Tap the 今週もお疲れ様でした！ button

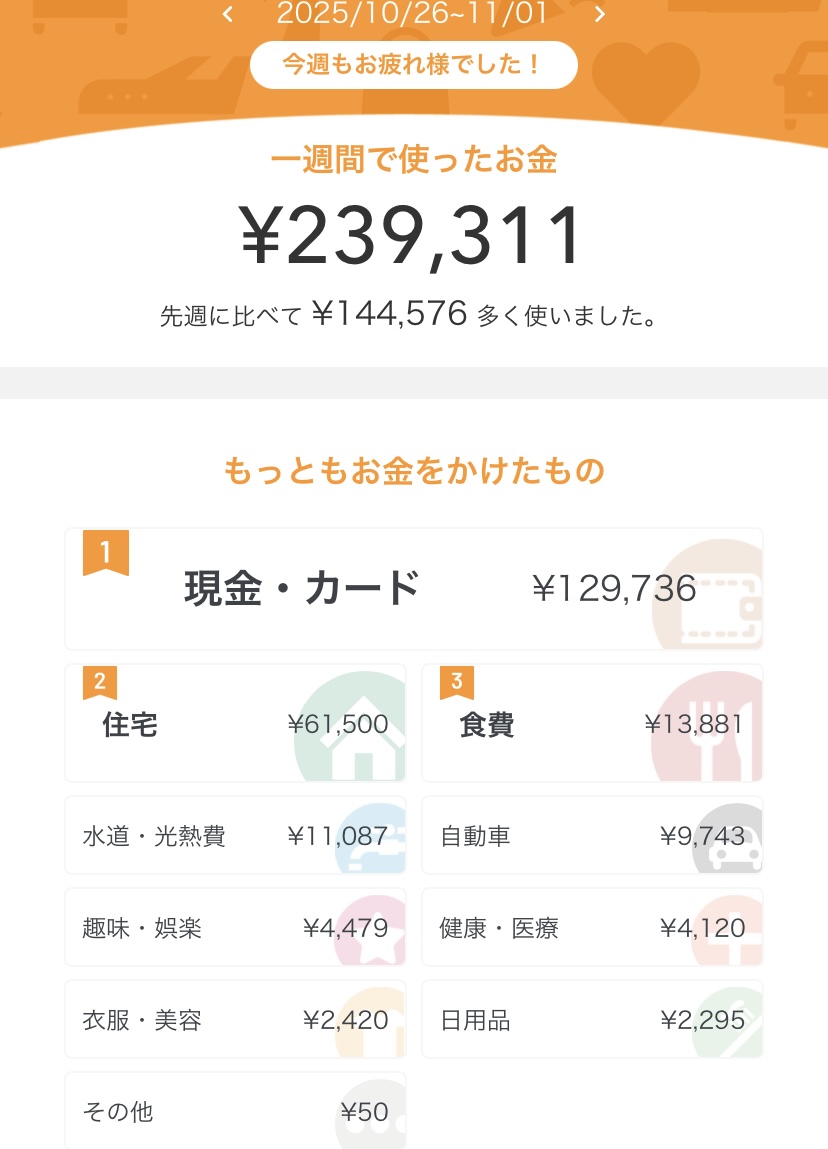pyautogui.click(x=413, y=65)
